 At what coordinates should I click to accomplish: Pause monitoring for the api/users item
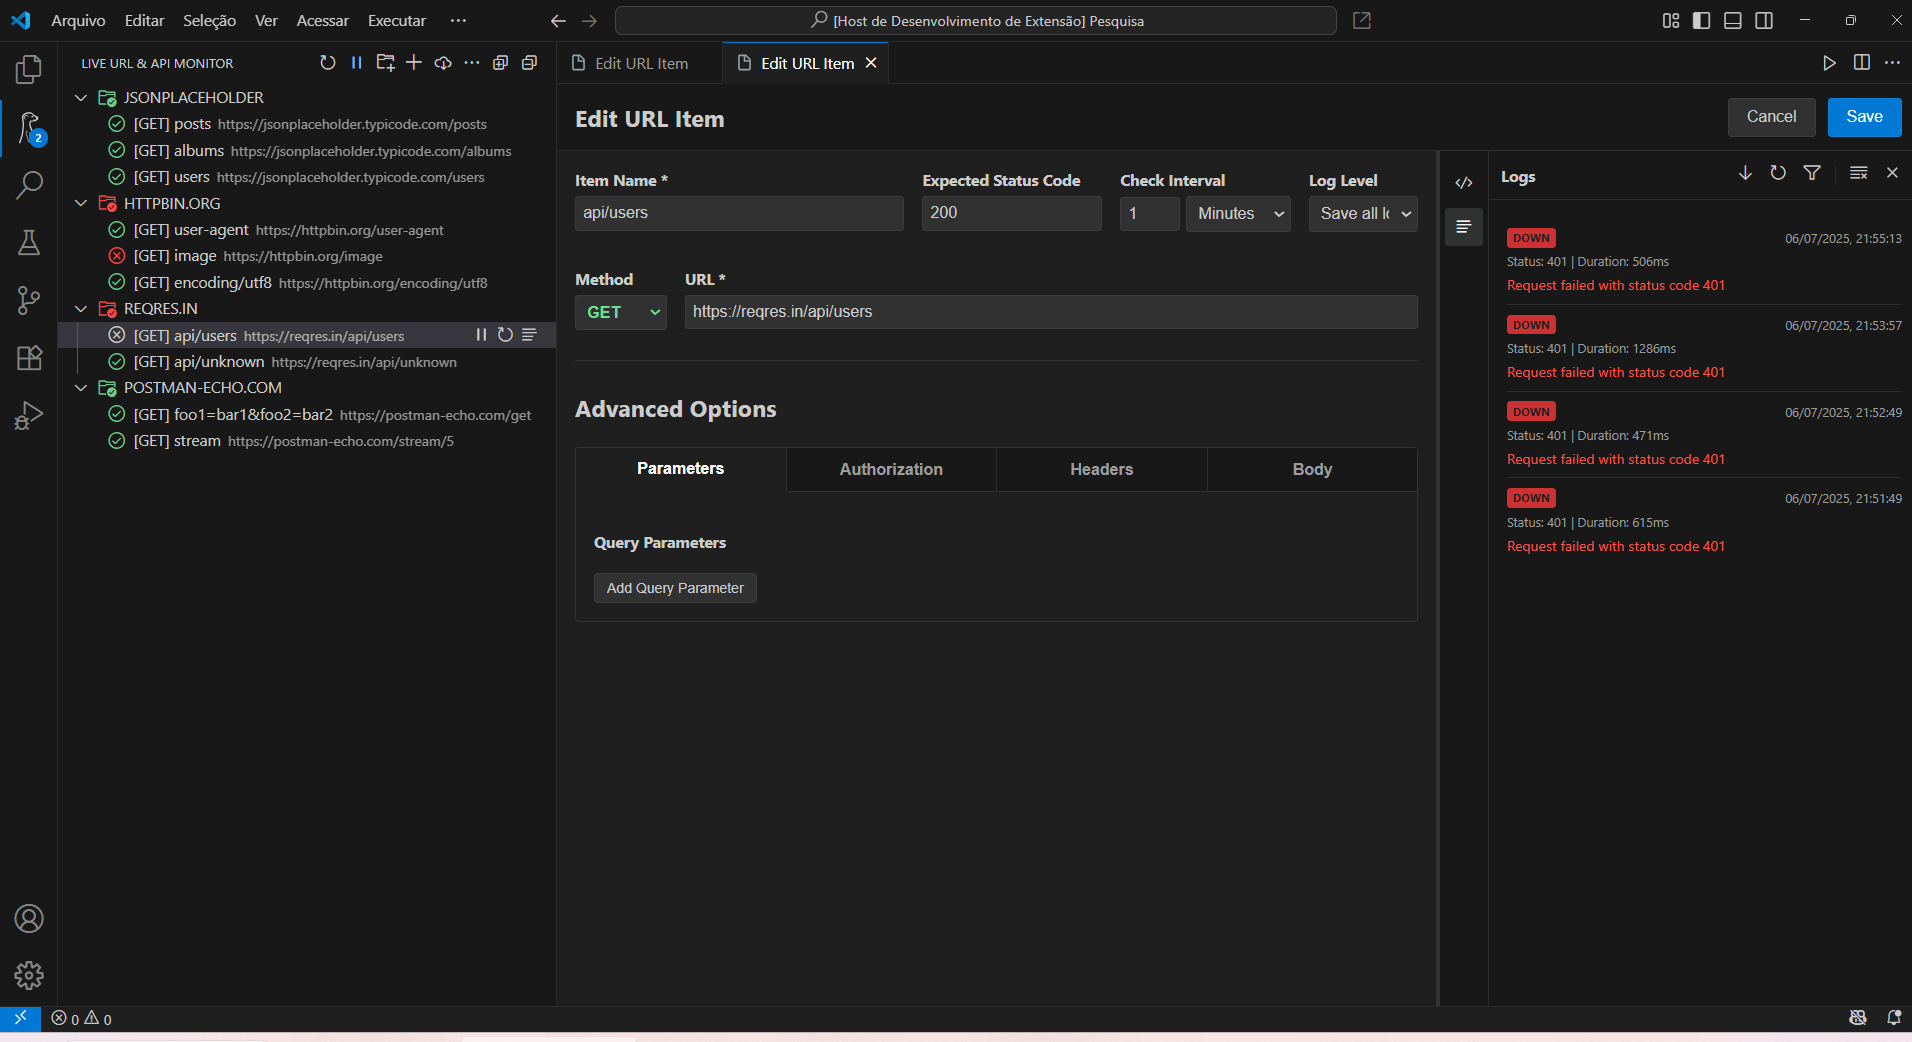pos(482,335)
